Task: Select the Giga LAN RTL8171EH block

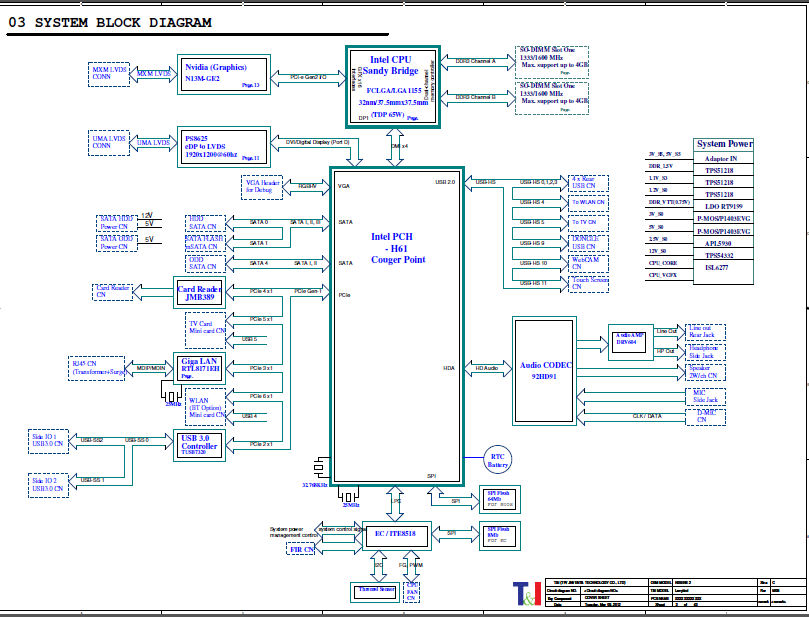Action: pos(199,368)
